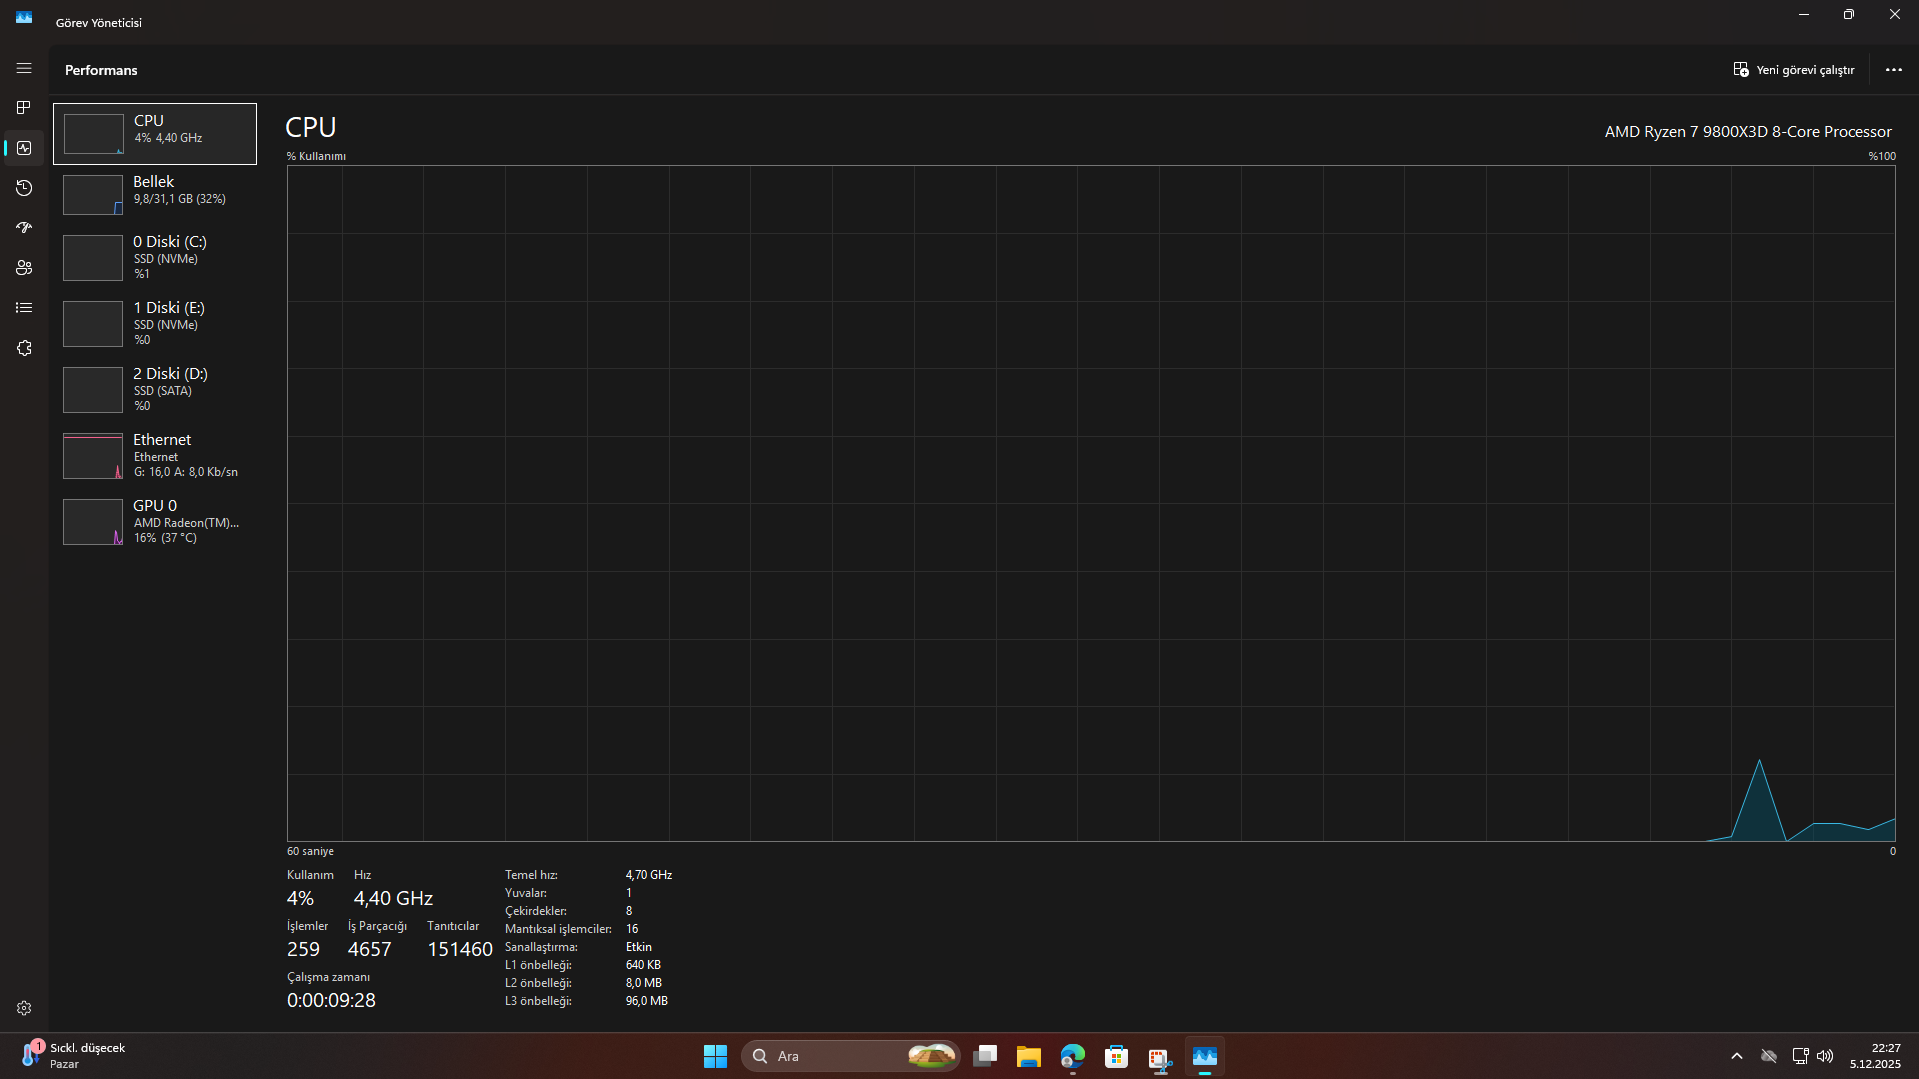Viewport: 1919px width, 1079px height.
Task: Show hidden tray icons chevron
Action: click(1737, 1056)
